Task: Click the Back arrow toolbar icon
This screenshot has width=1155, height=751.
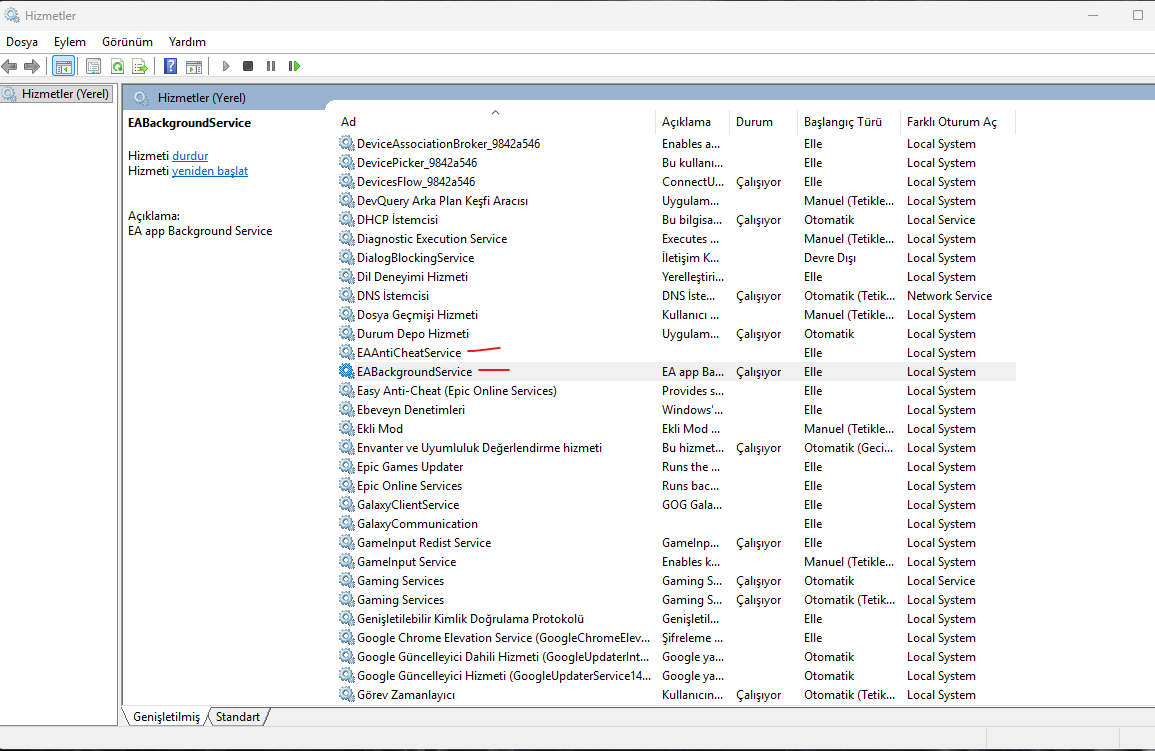Action: 10,66
